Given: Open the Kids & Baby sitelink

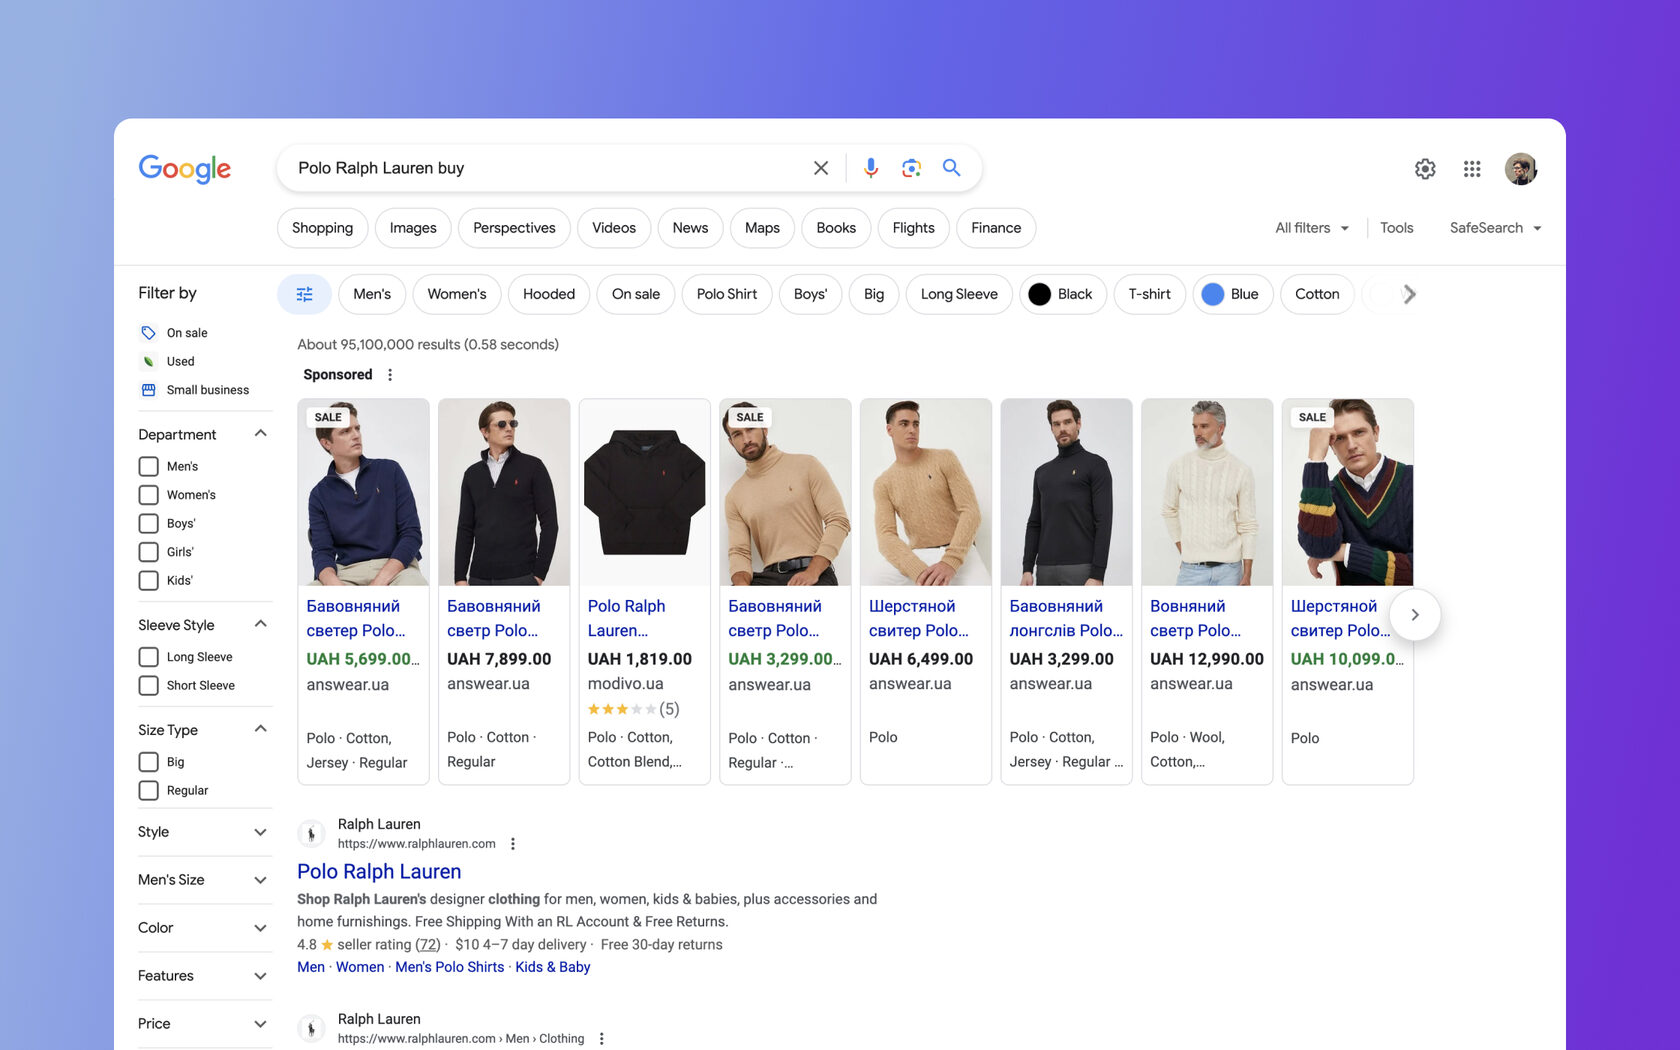Looking at the screenshot, I should (553, 967).
